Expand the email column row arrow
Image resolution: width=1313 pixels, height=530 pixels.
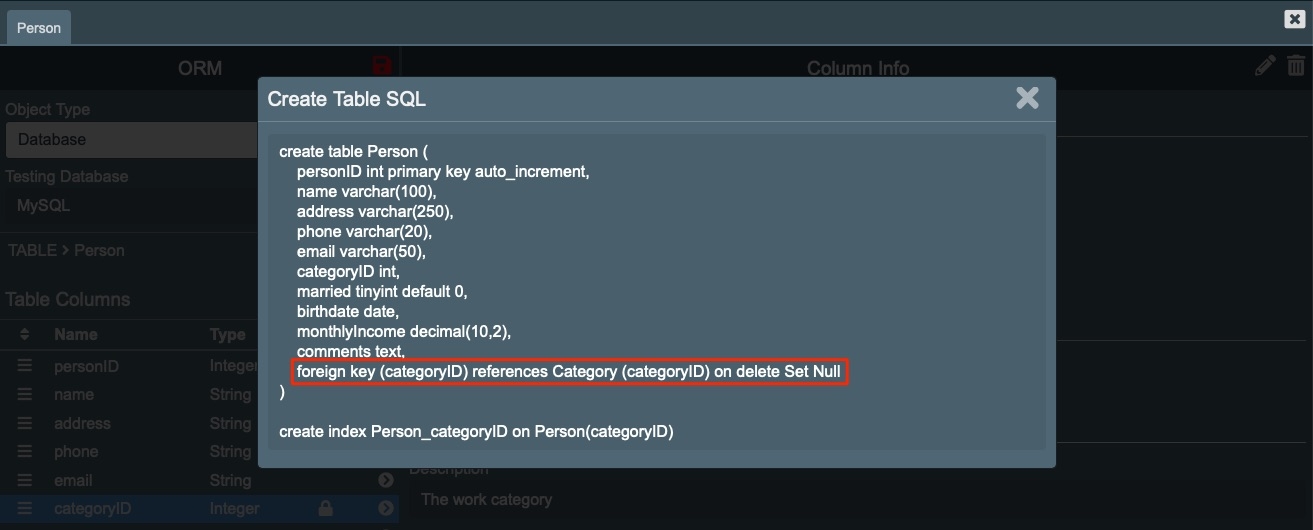386,481
